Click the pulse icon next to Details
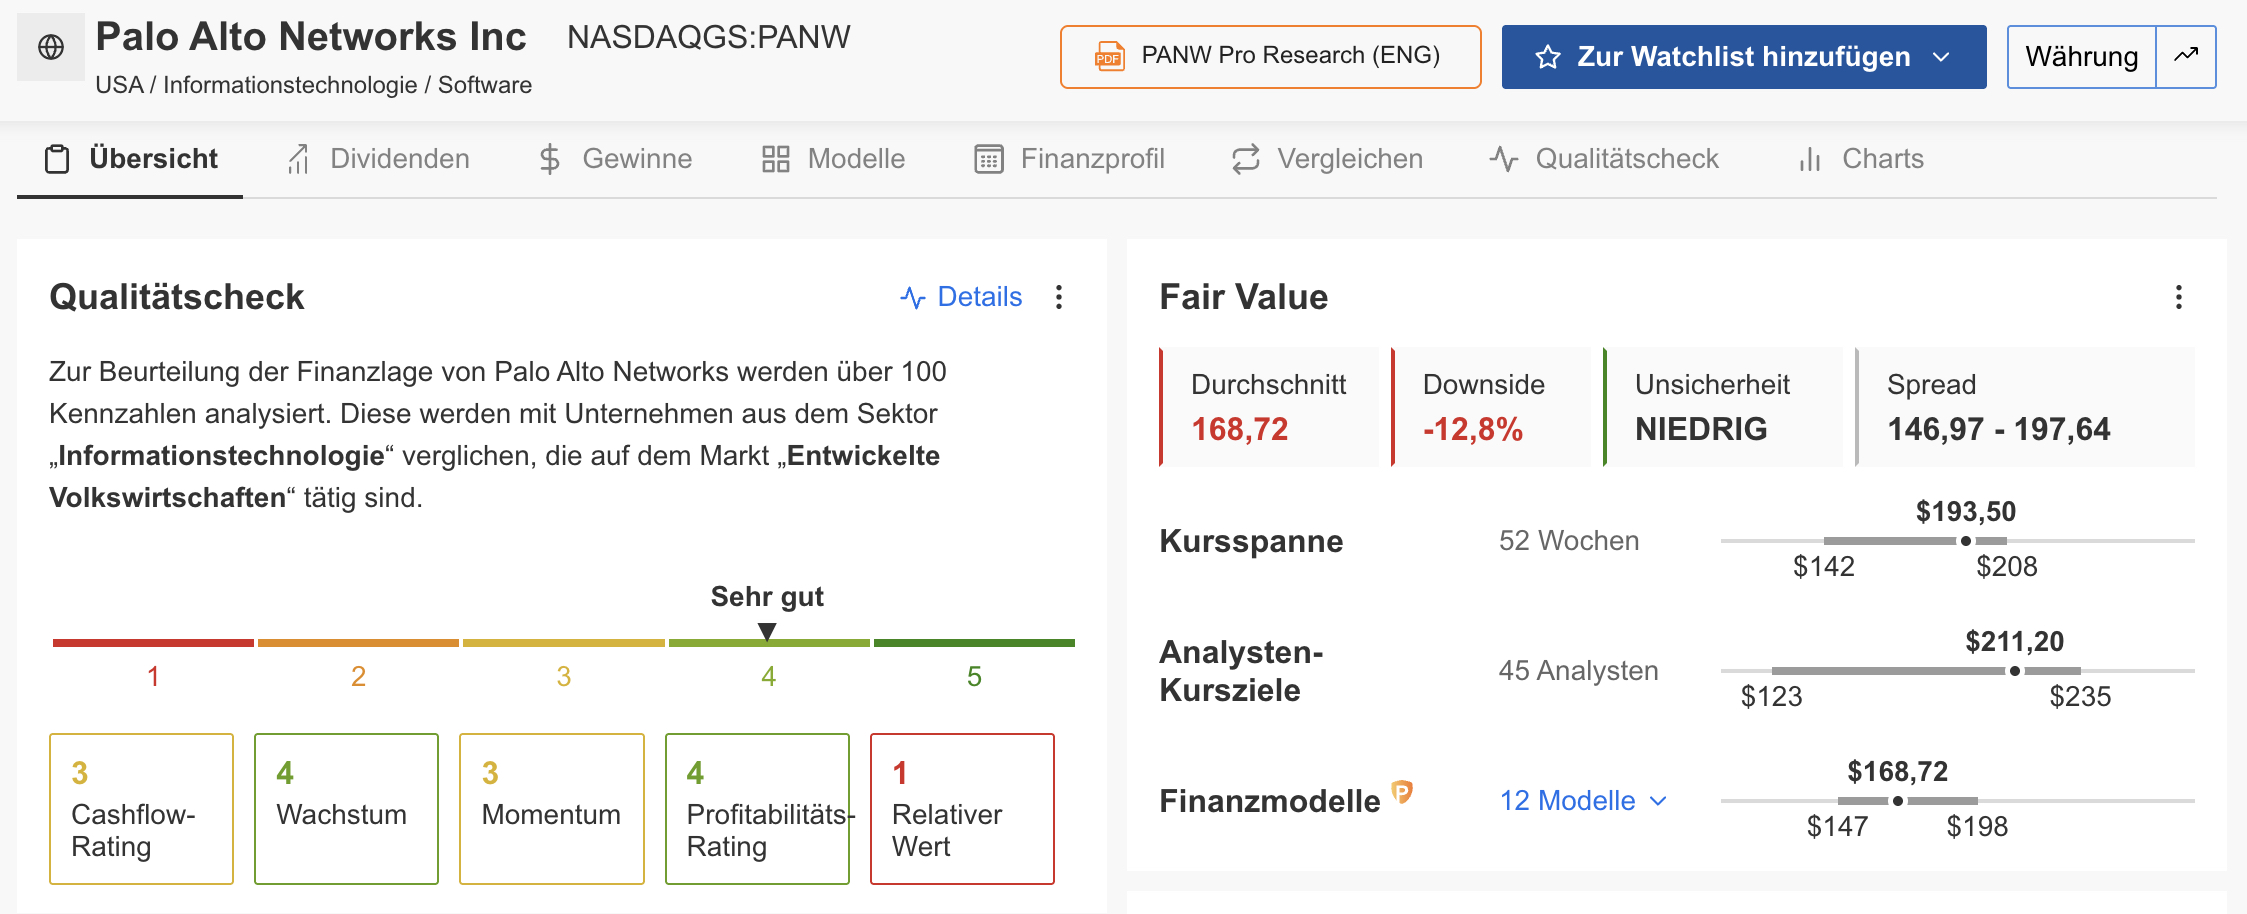The height and width of the screenshot is (914, 2247). point(912,297)
